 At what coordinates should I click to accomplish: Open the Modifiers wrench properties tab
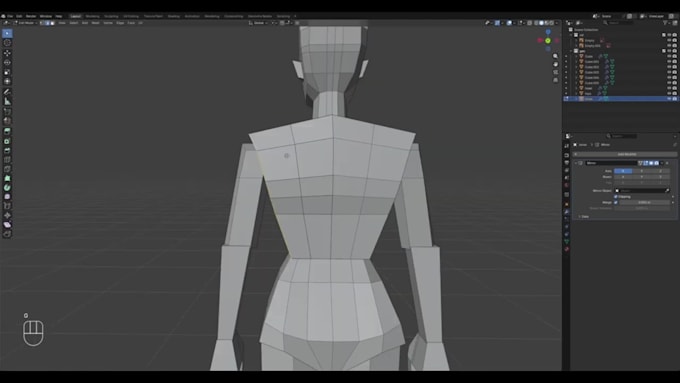pos(566,212)
